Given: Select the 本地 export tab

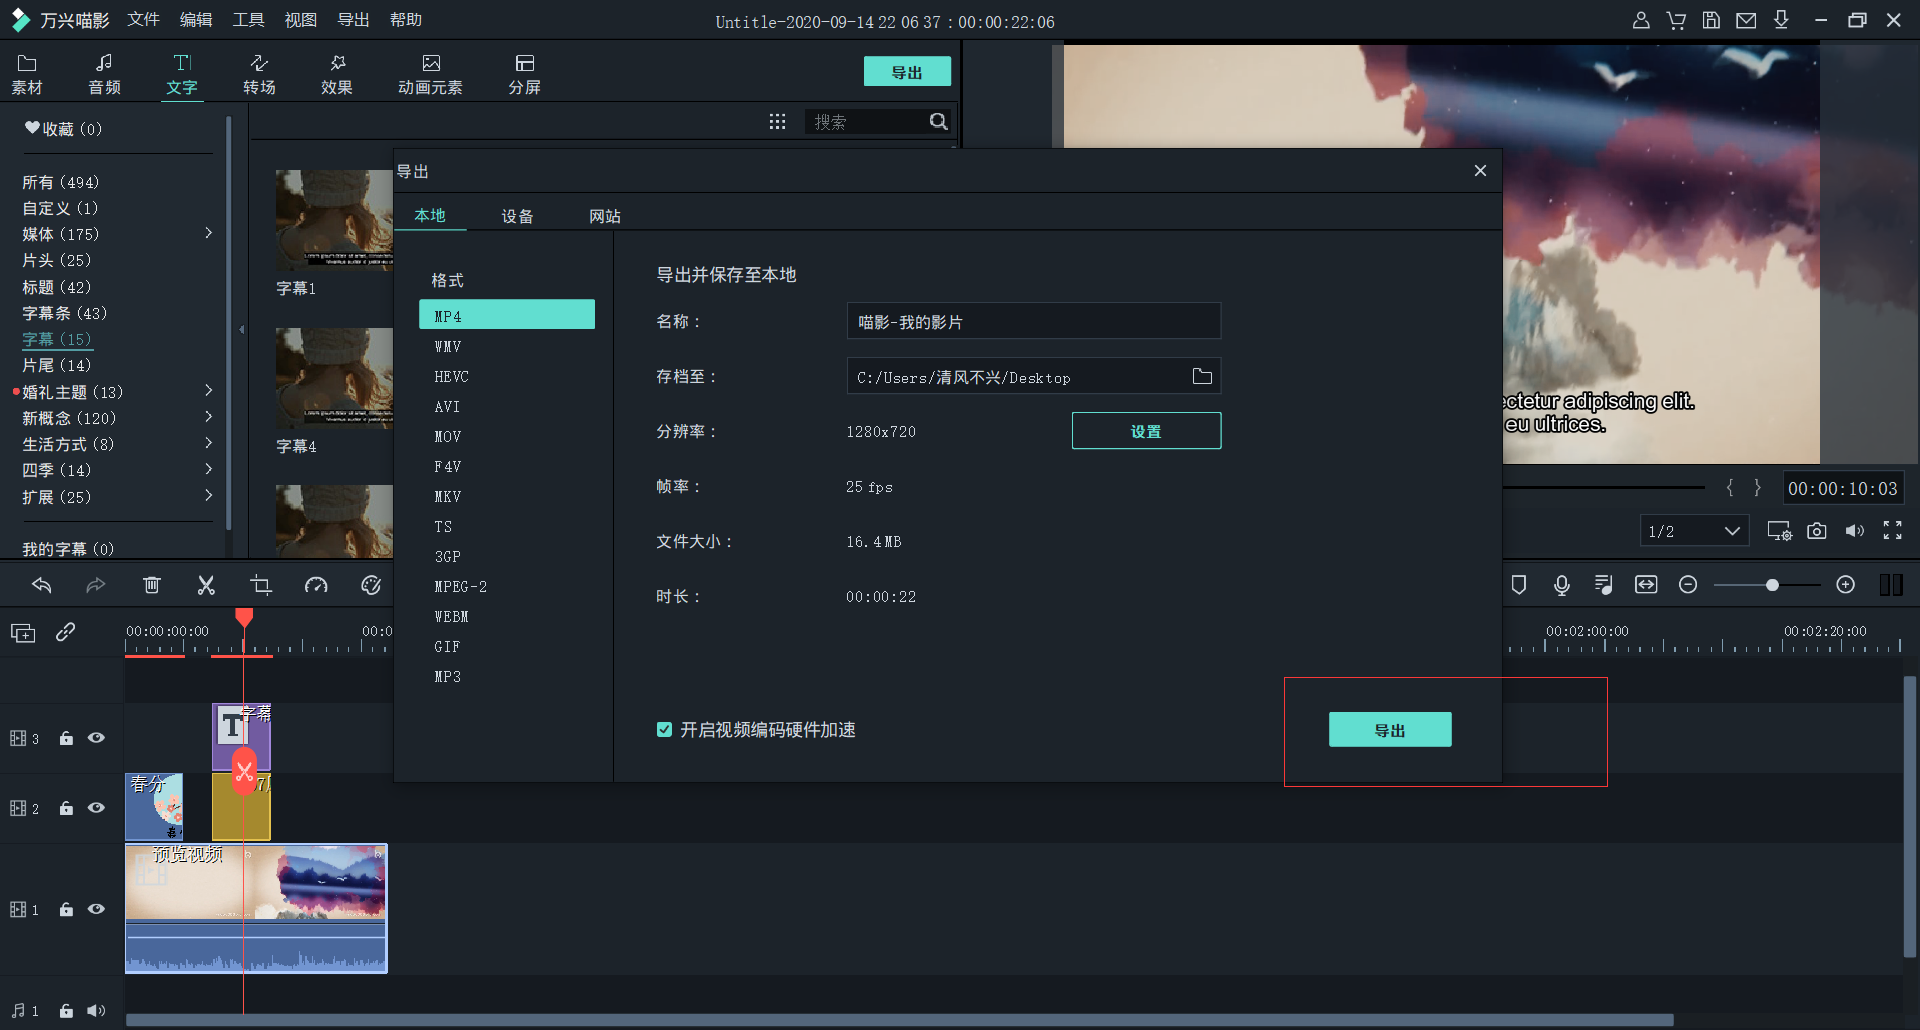Looking at the screenshot, I should pyautogui.click(x=430, y=215).
